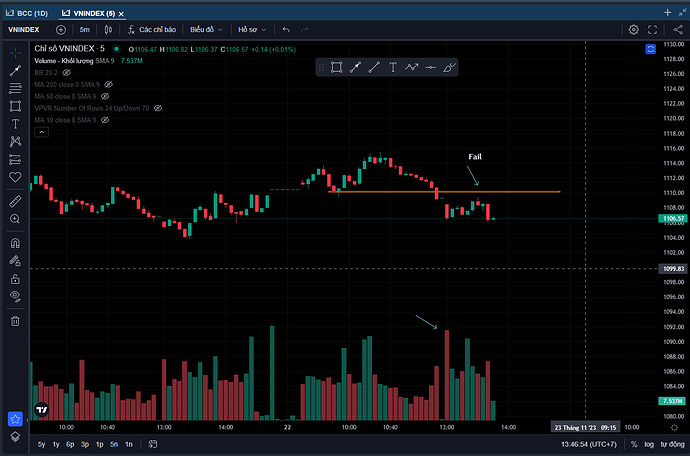
Task: Pick the line tool in floating toolbar
Action: pos(374,67)
